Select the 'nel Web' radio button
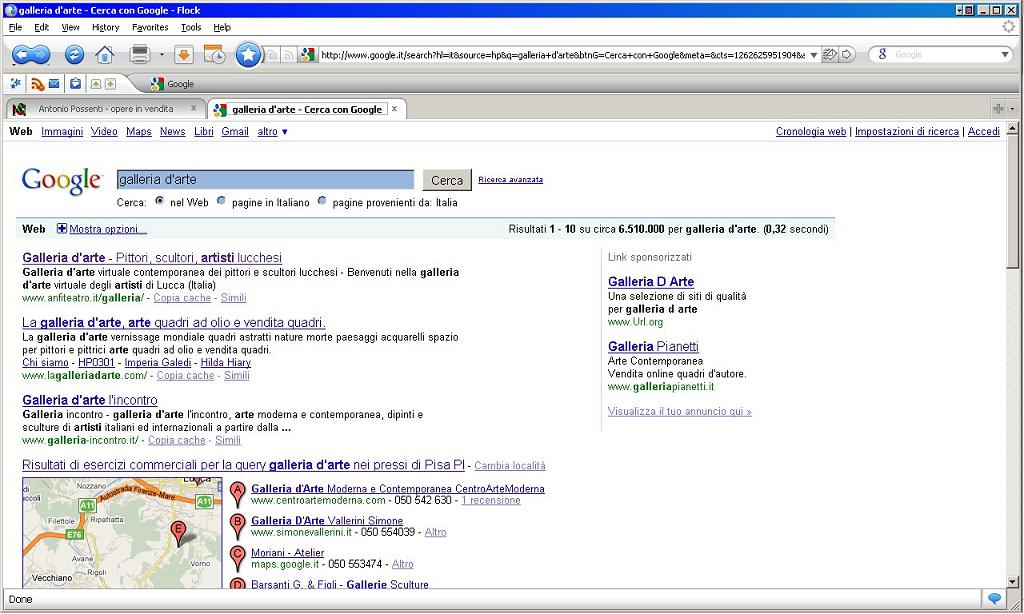This screenshot has width=1024, height=614. click(x=159, y=201)
